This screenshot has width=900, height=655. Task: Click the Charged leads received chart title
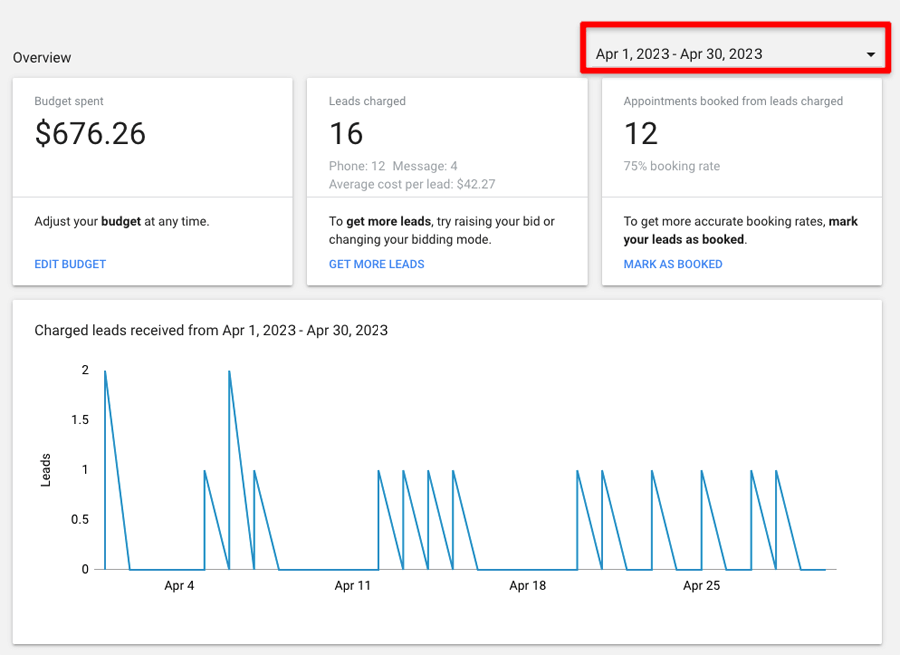(211, 330)
